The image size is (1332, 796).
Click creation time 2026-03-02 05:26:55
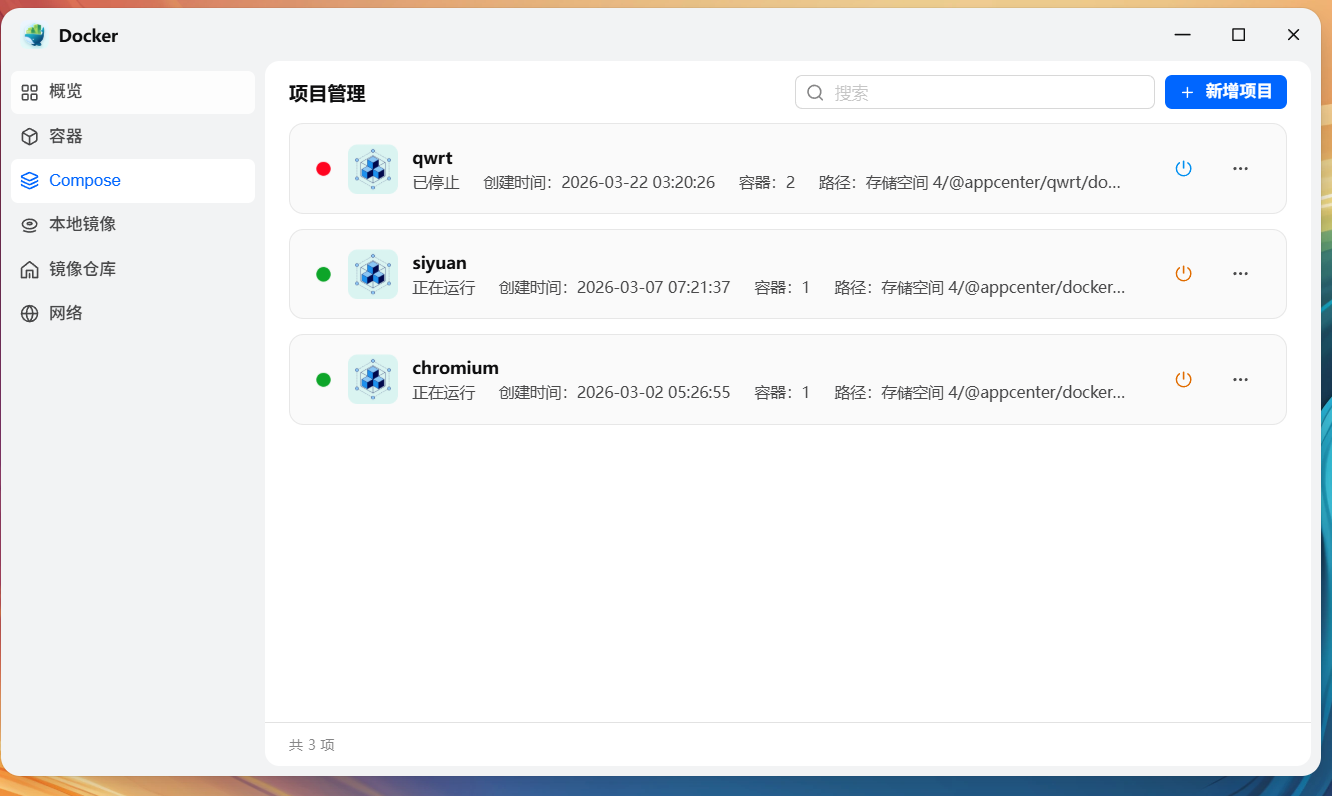pos(615,392)
